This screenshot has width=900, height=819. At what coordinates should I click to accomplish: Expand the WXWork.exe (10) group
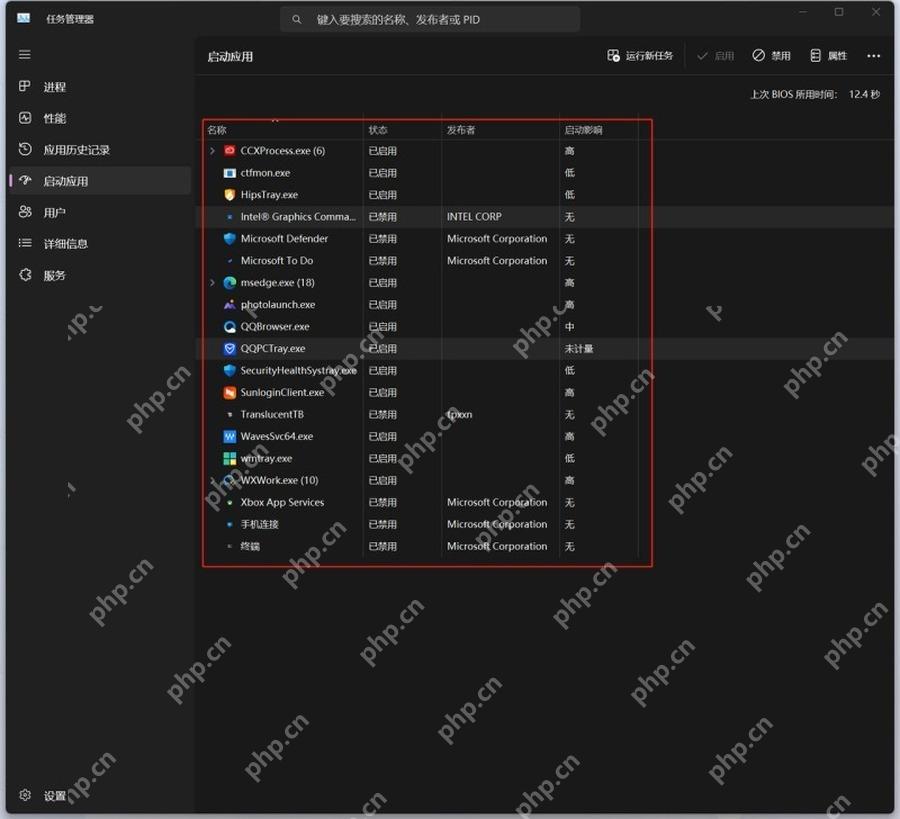point(212,480)
